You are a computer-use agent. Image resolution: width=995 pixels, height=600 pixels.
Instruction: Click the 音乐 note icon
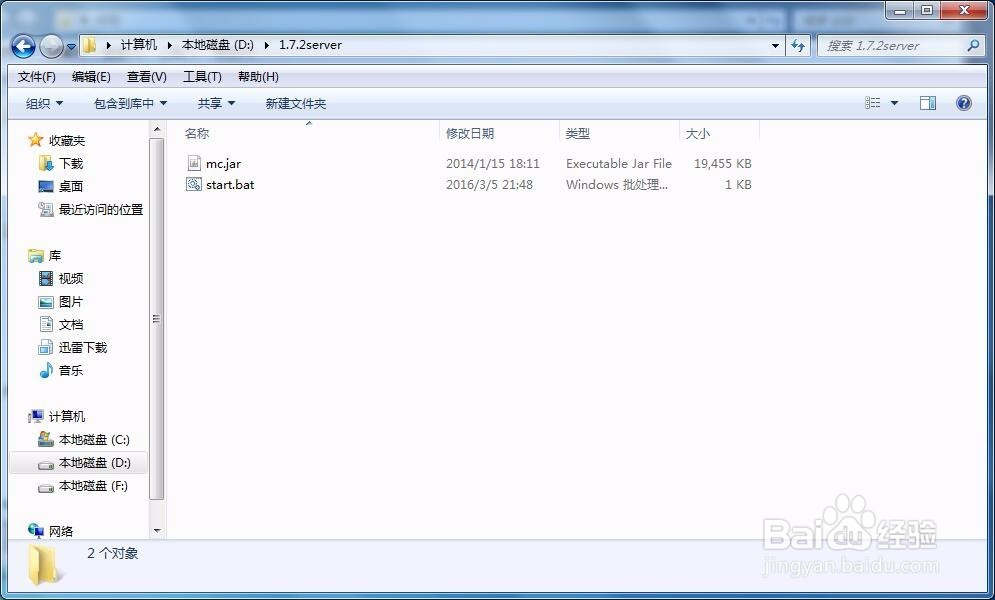pos(46,370)
